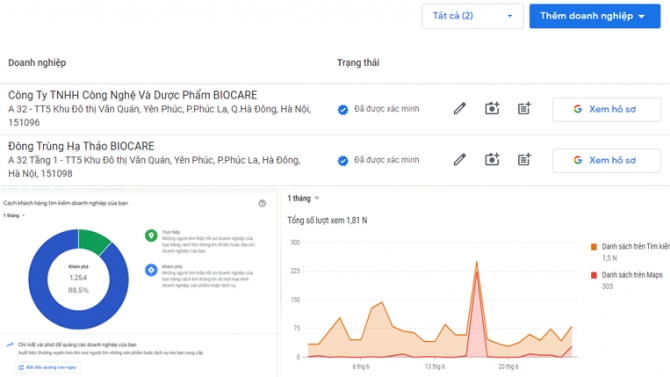View profile of Công Ty TNHH BIOCARE

pyautogui.click(x=606, y=109)
